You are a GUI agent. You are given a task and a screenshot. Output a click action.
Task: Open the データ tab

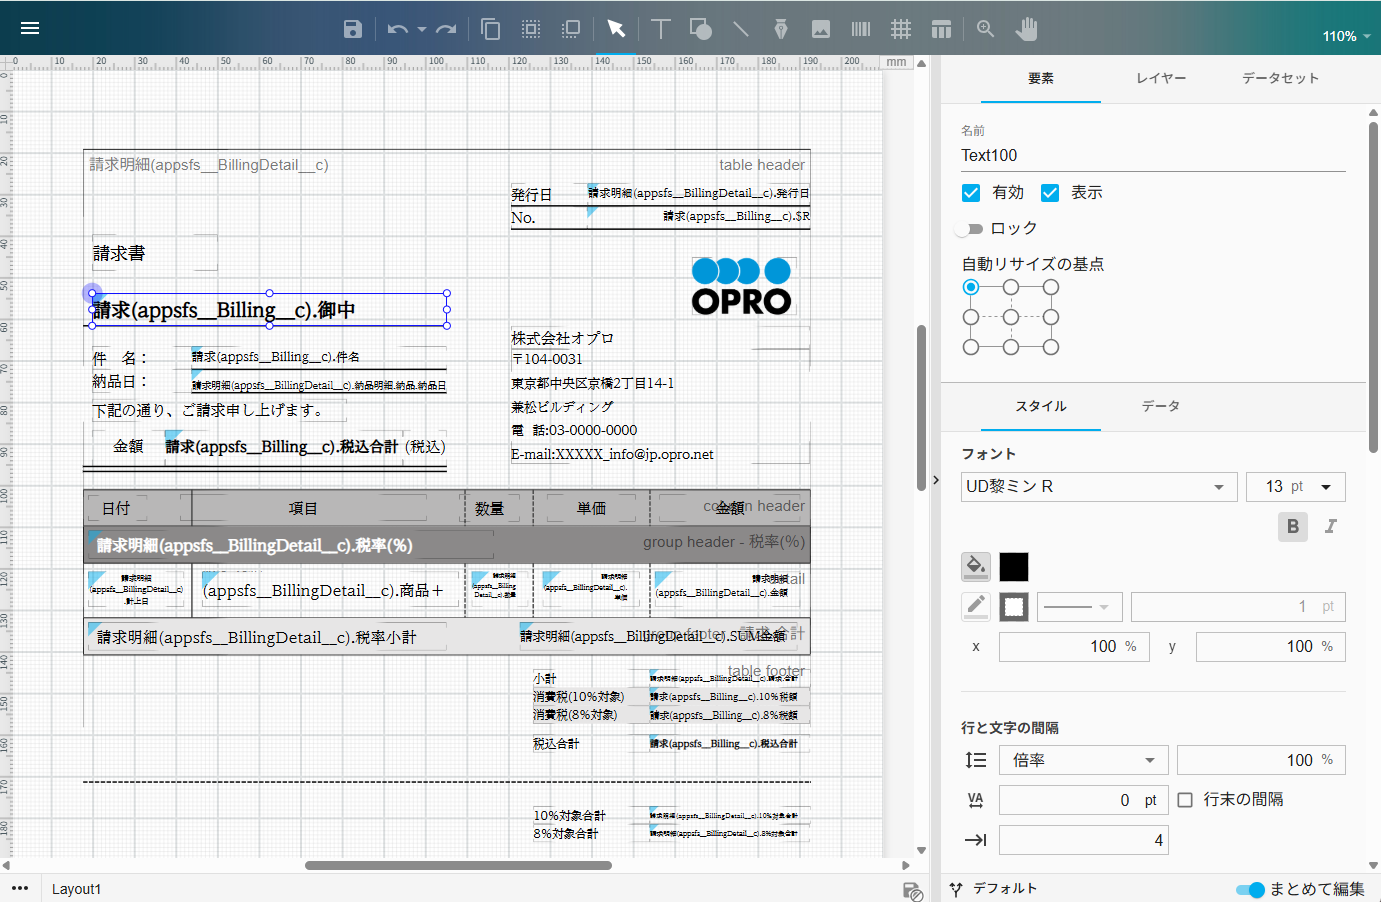(x=1161, y=406)
